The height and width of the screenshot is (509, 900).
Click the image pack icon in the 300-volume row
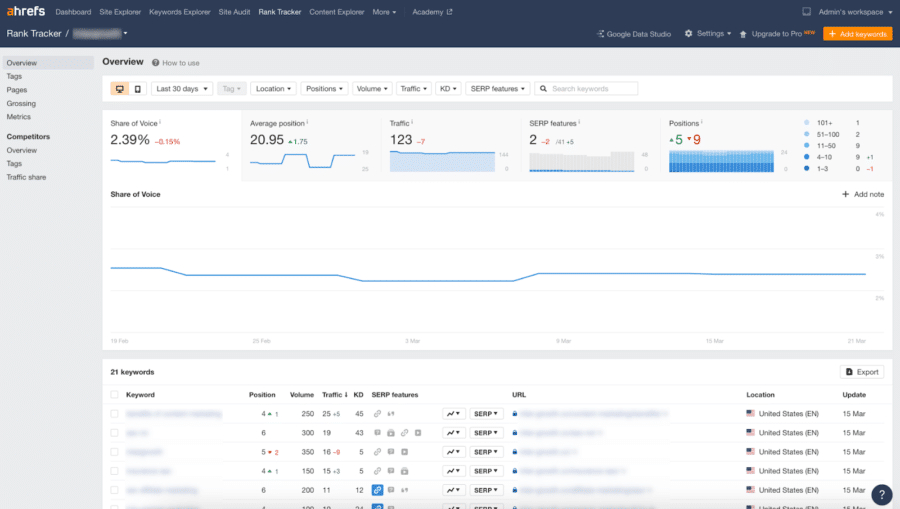pos(391,433)
